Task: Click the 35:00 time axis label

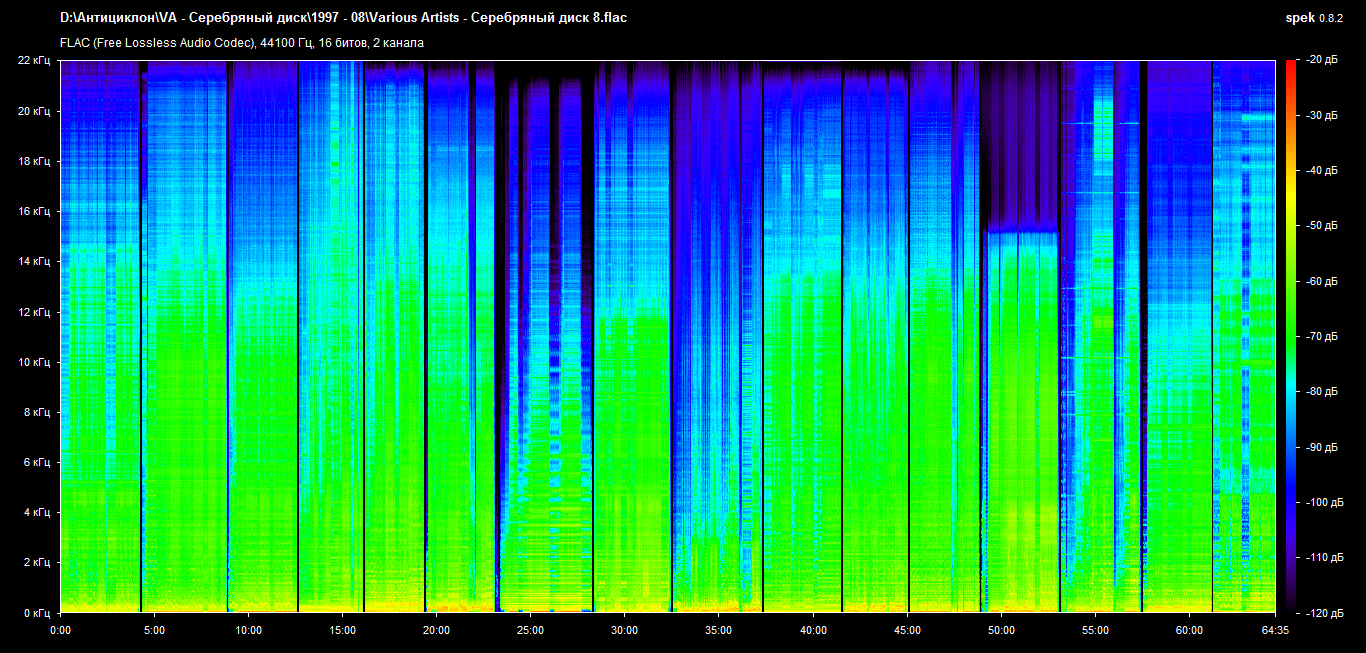Action: [x=719, y=630]
